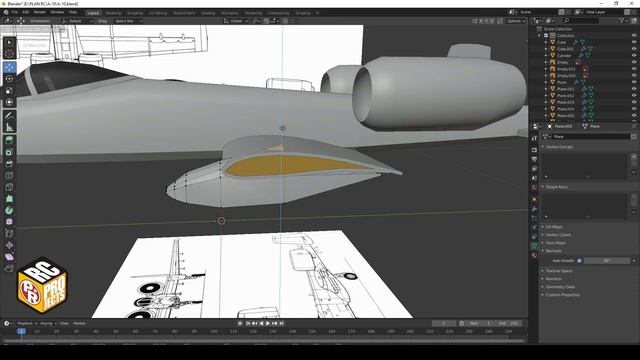Expand the Vertex Groups panel
This screenshot has width=640, height=360.
[559, 147]
